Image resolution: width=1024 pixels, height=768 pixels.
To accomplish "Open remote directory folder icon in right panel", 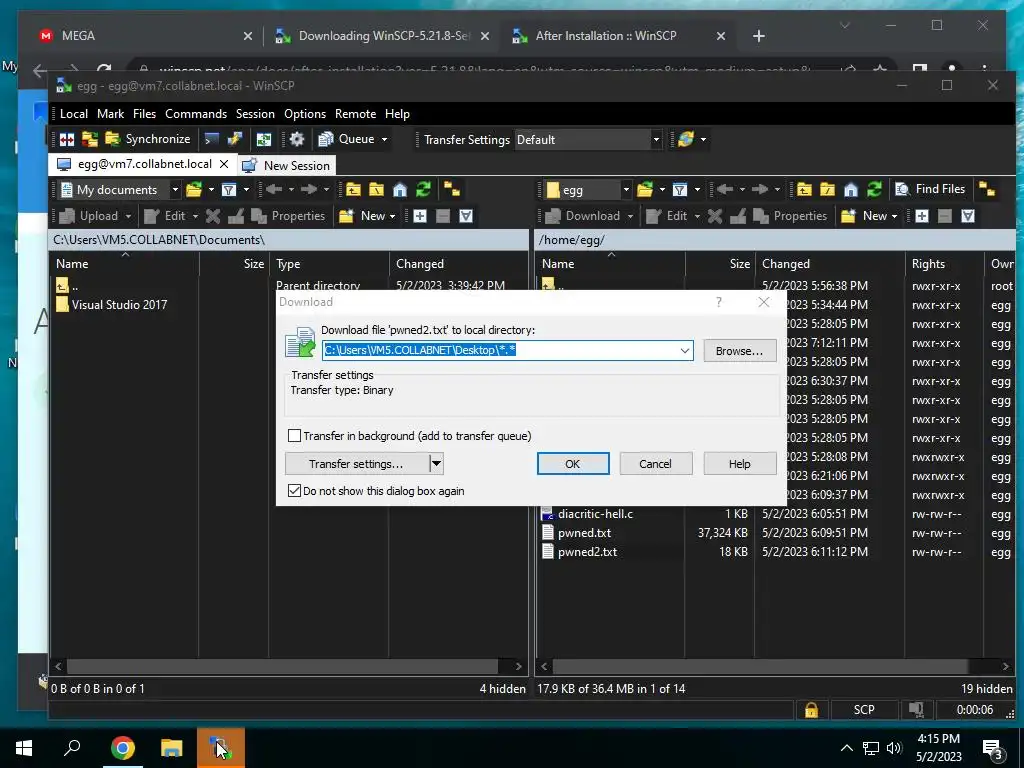I will pyautogui.click(x=645, y=190).
